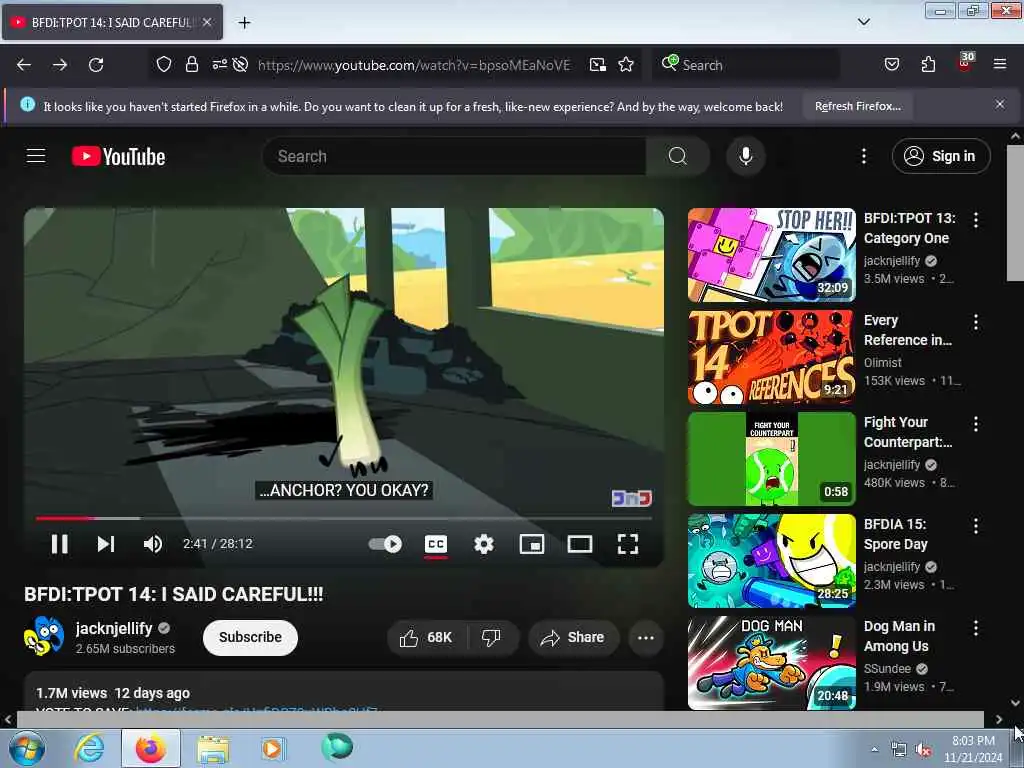Click the horizontal scrollbar at page bottom

coord(500,719)
